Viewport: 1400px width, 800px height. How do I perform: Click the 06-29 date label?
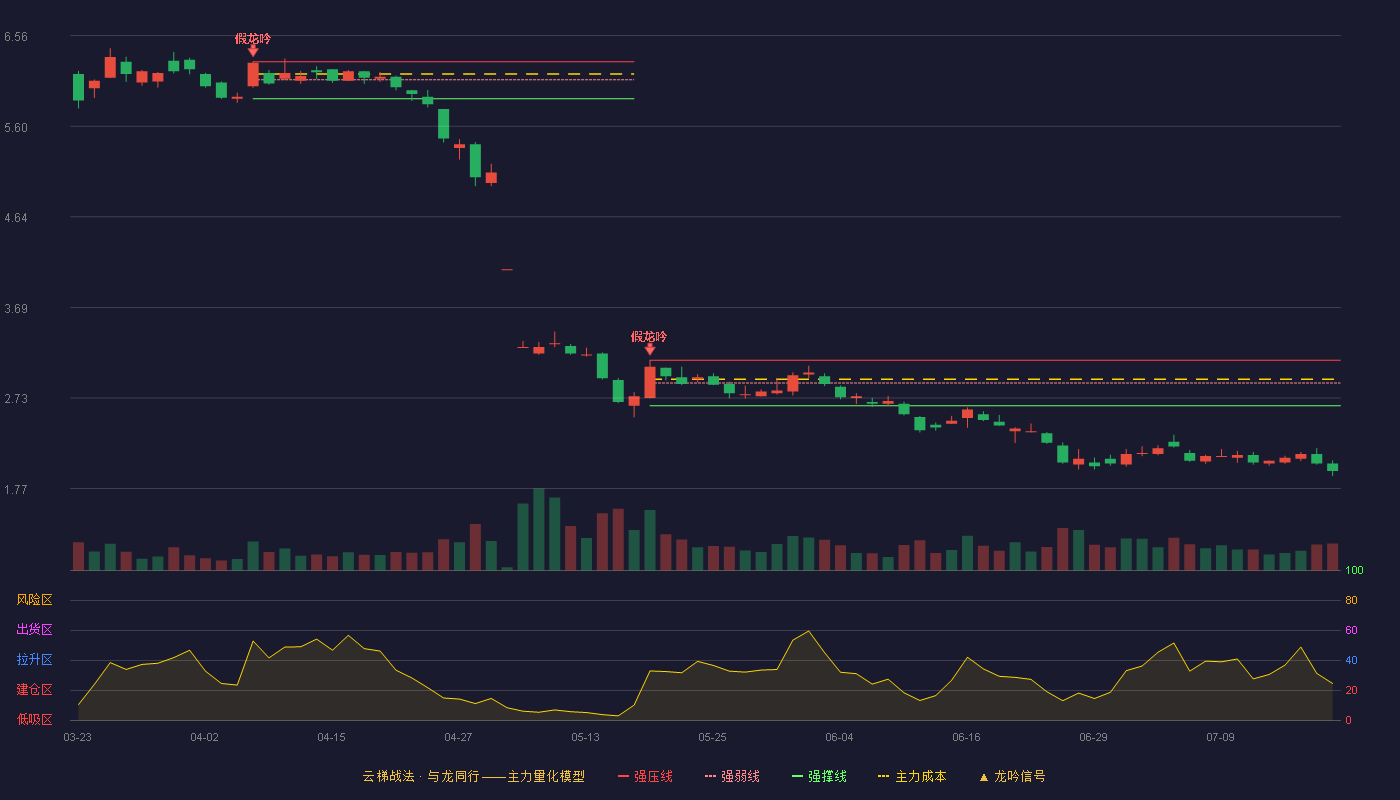click(x=1094, y=737)
